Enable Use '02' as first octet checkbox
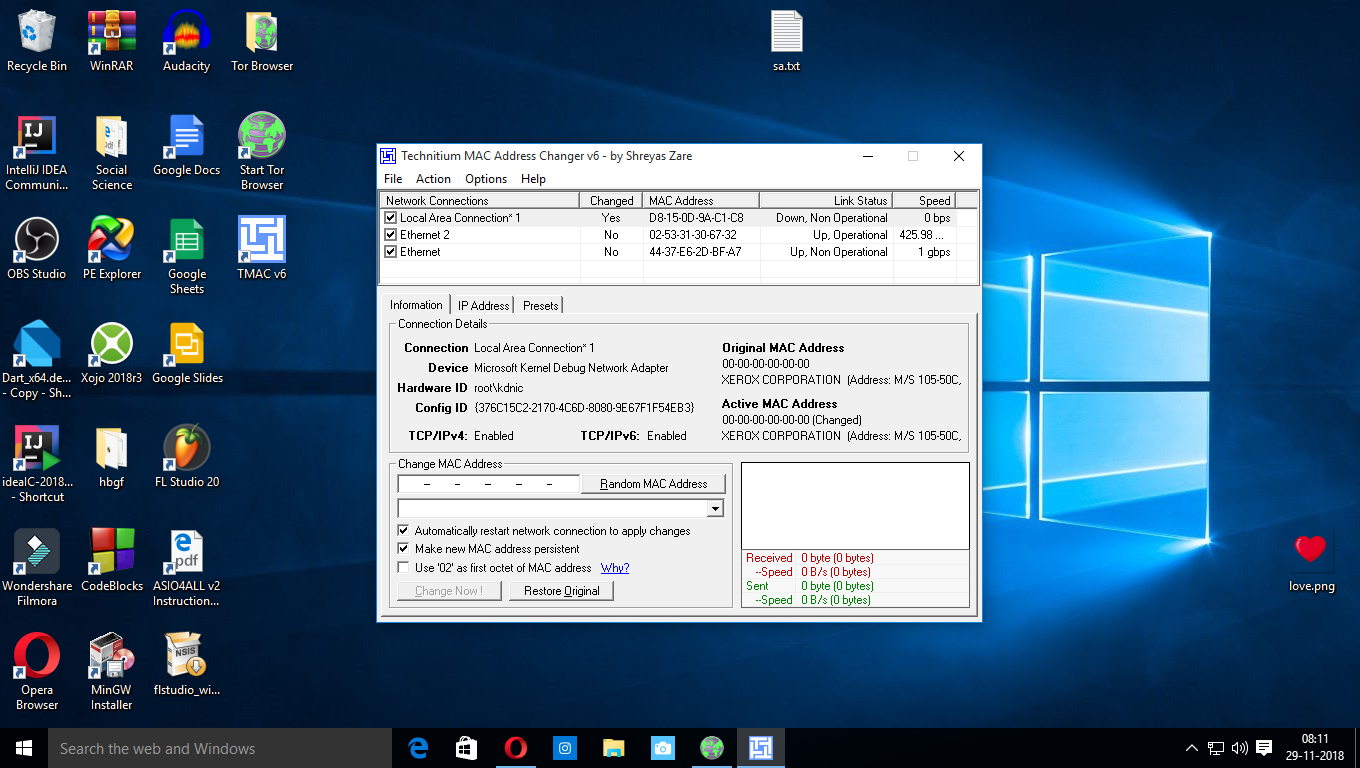This screenshot has width=1360, height=768. pos(404,568)
